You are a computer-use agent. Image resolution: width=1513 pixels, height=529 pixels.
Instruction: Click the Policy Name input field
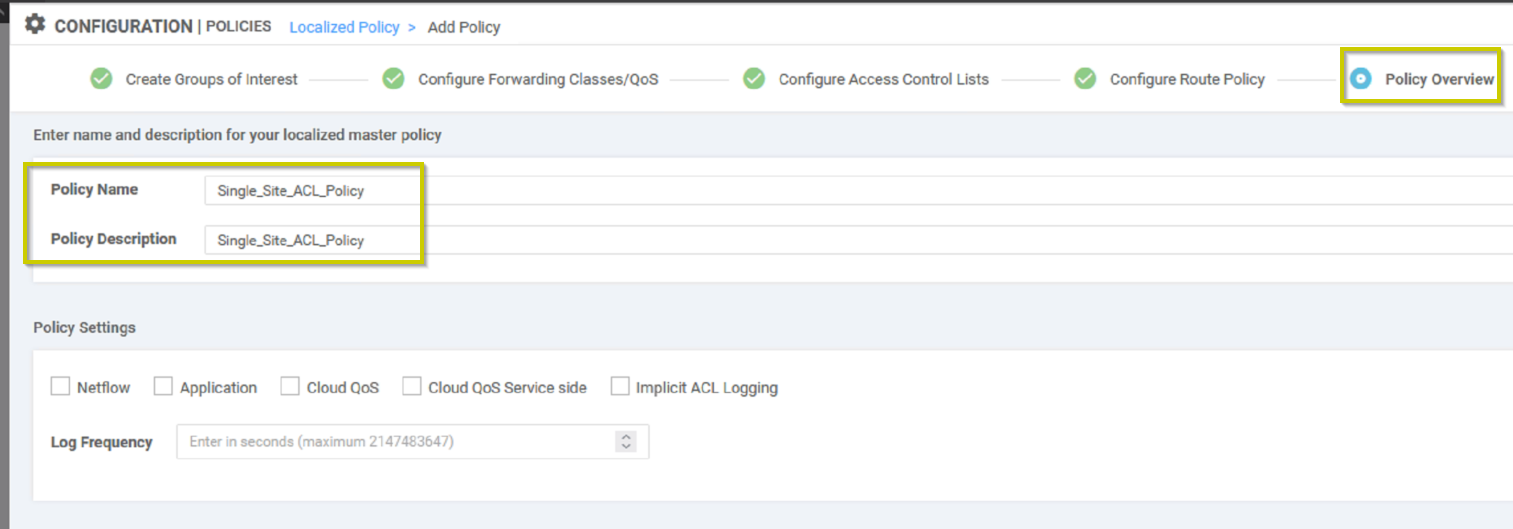tap(858, 190)
